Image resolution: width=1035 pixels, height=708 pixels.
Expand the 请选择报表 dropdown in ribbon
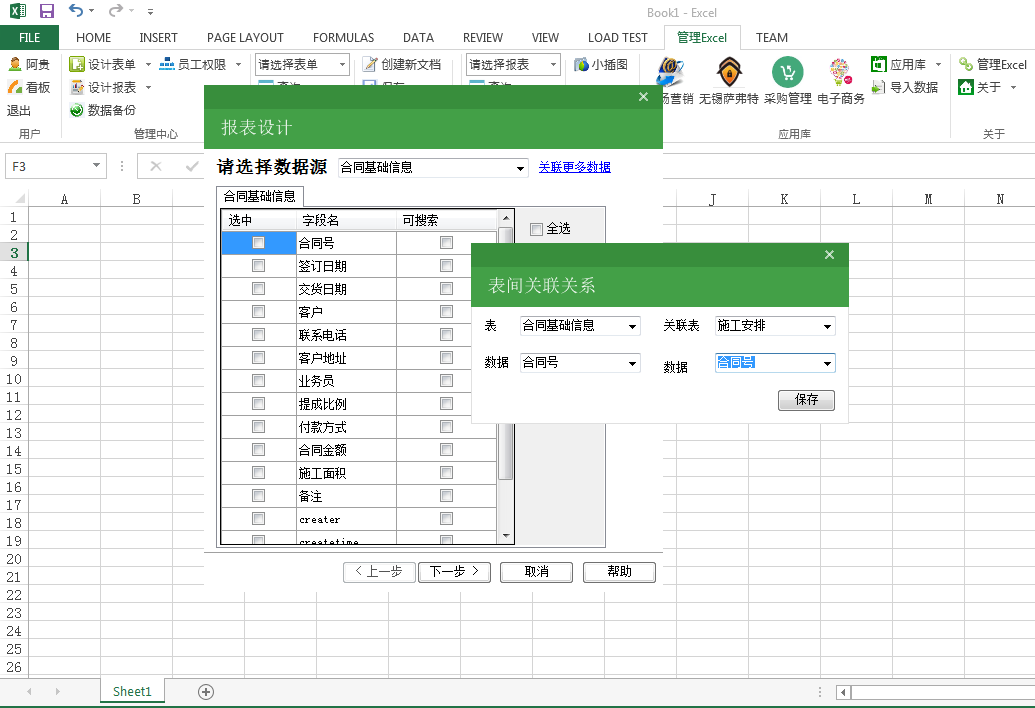pos(554,65)
